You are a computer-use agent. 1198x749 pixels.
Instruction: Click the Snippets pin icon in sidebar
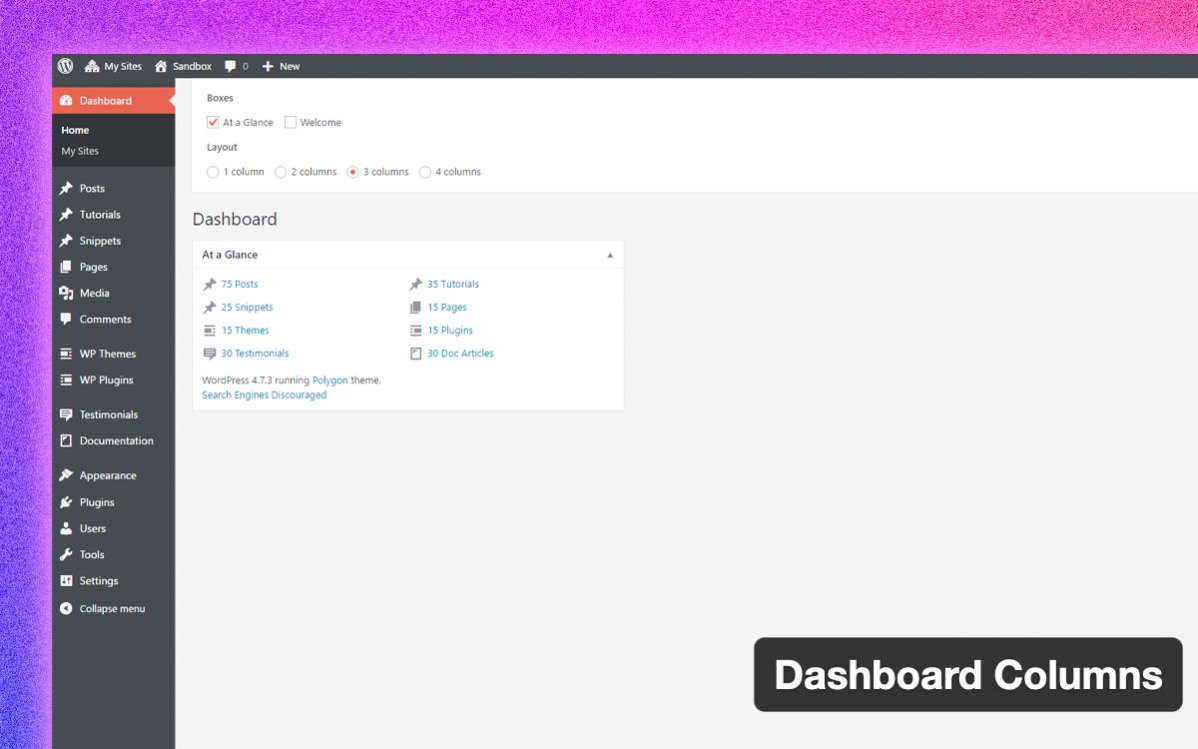coord(66,241)
